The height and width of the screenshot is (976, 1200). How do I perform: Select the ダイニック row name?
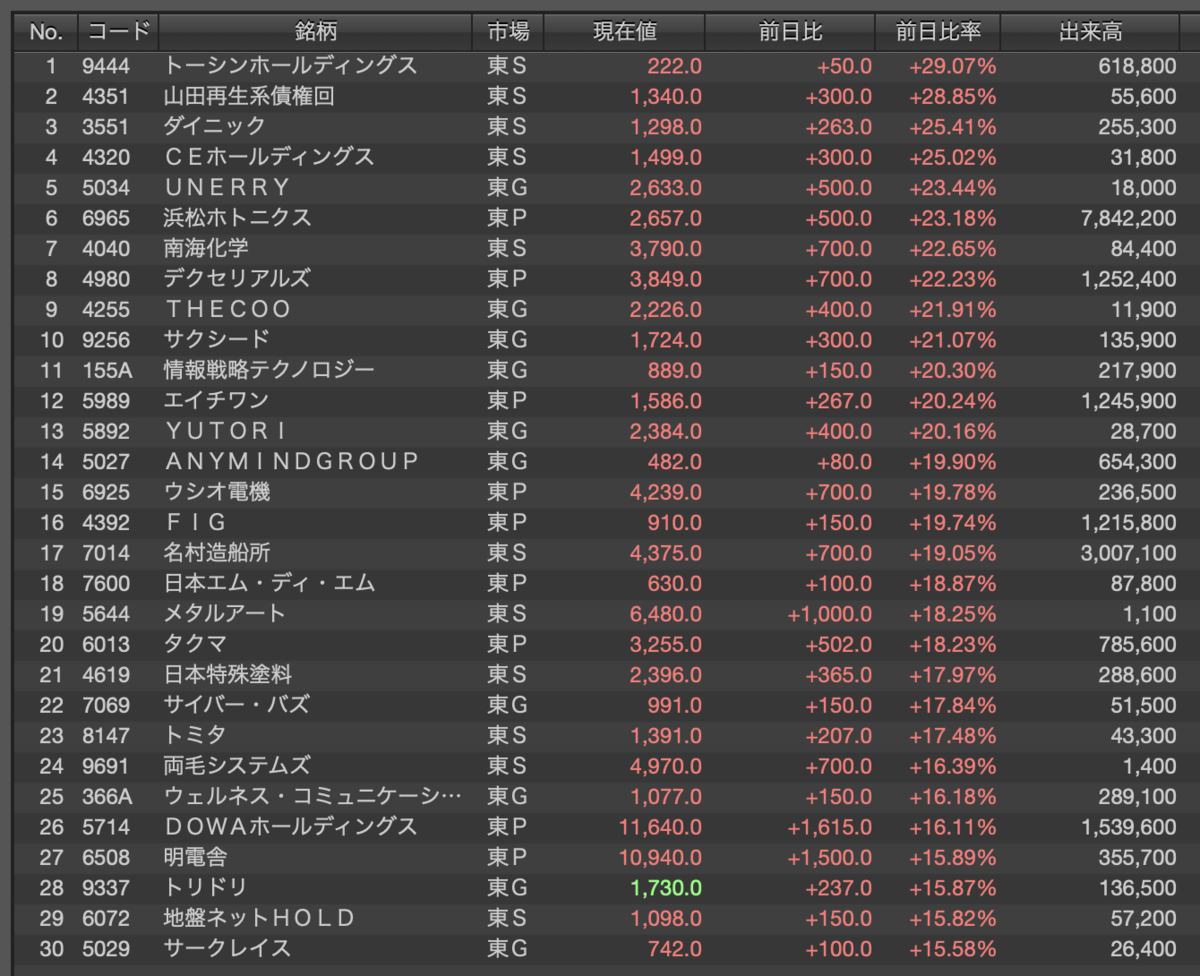[215, 127]
